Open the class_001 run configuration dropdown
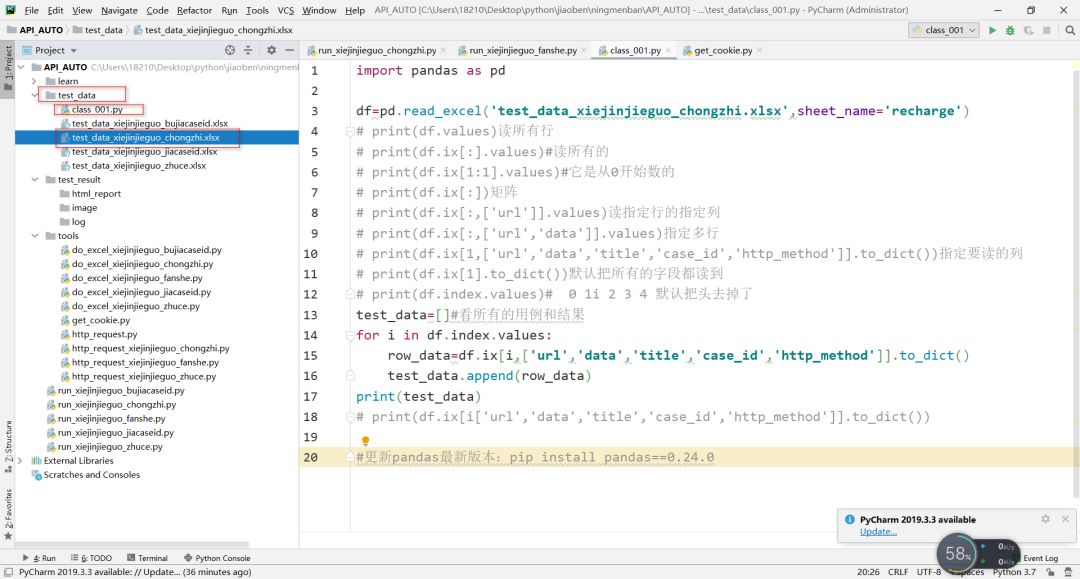 pos(944,30)
